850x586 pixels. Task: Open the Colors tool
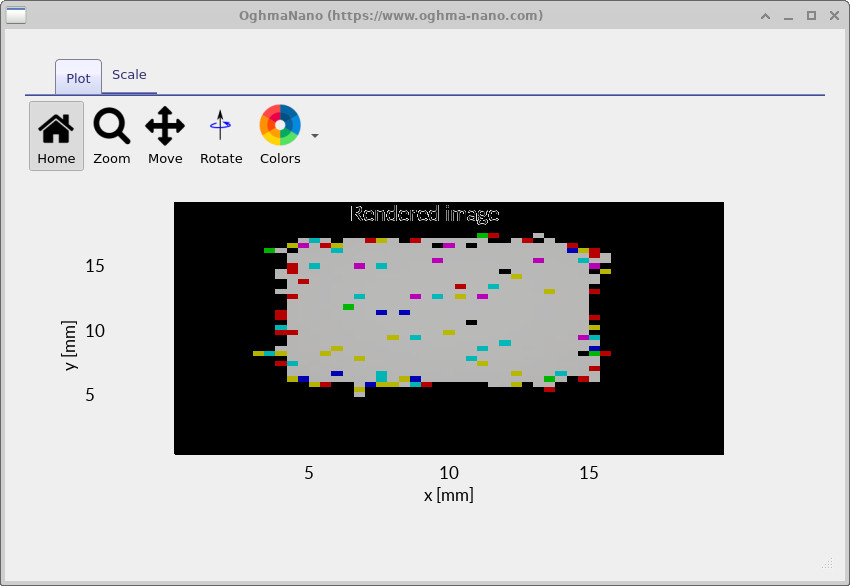click(279, 135)
